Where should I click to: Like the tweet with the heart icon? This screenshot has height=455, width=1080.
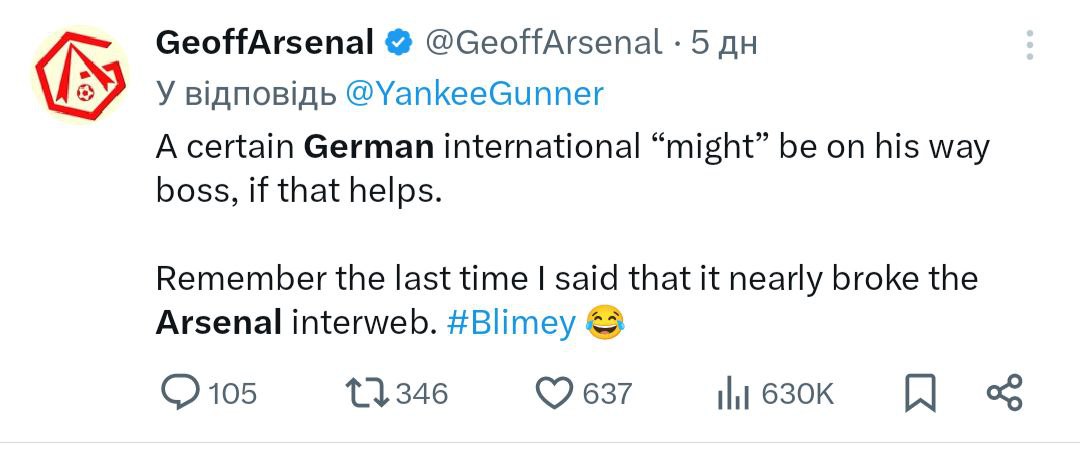(x=553, y=393)
